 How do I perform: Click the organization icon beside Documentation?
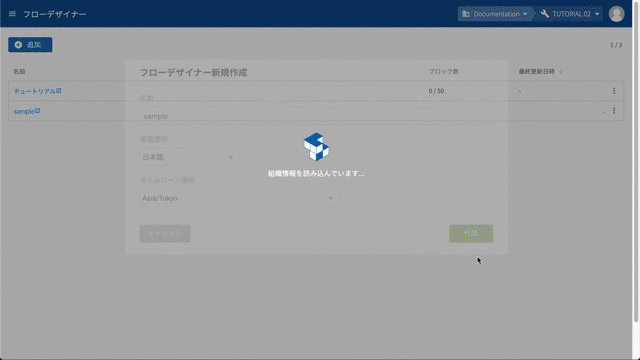pos(466,14)
